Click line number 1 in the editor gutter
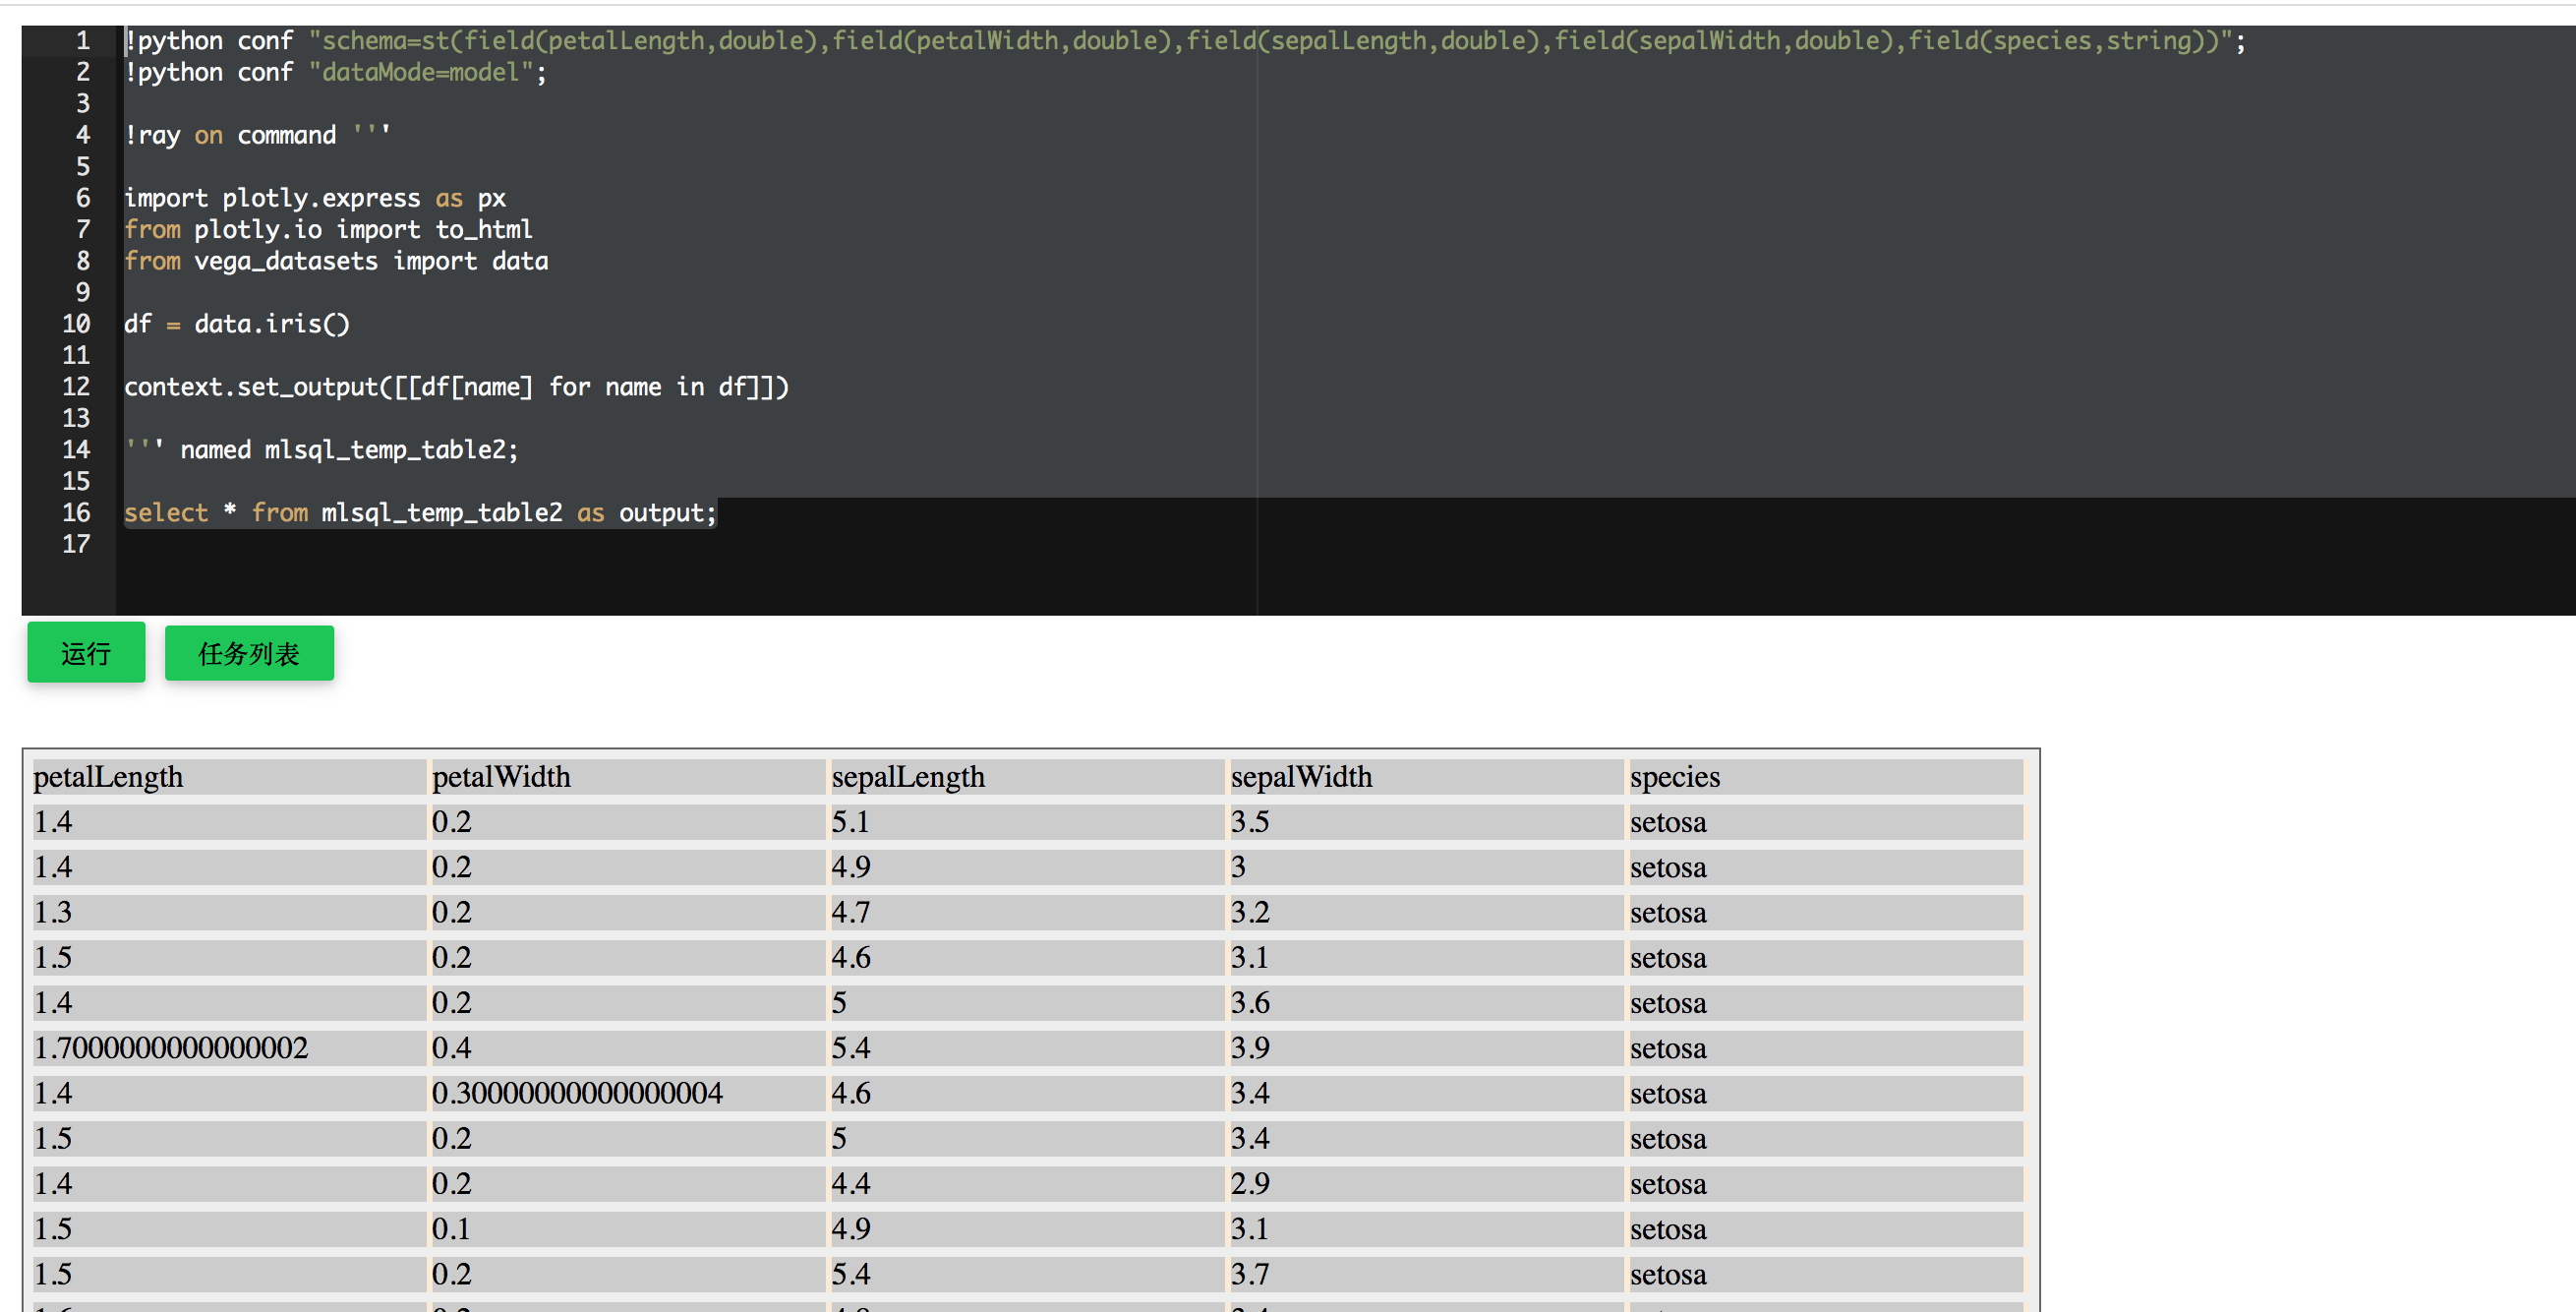 (82, 40)
